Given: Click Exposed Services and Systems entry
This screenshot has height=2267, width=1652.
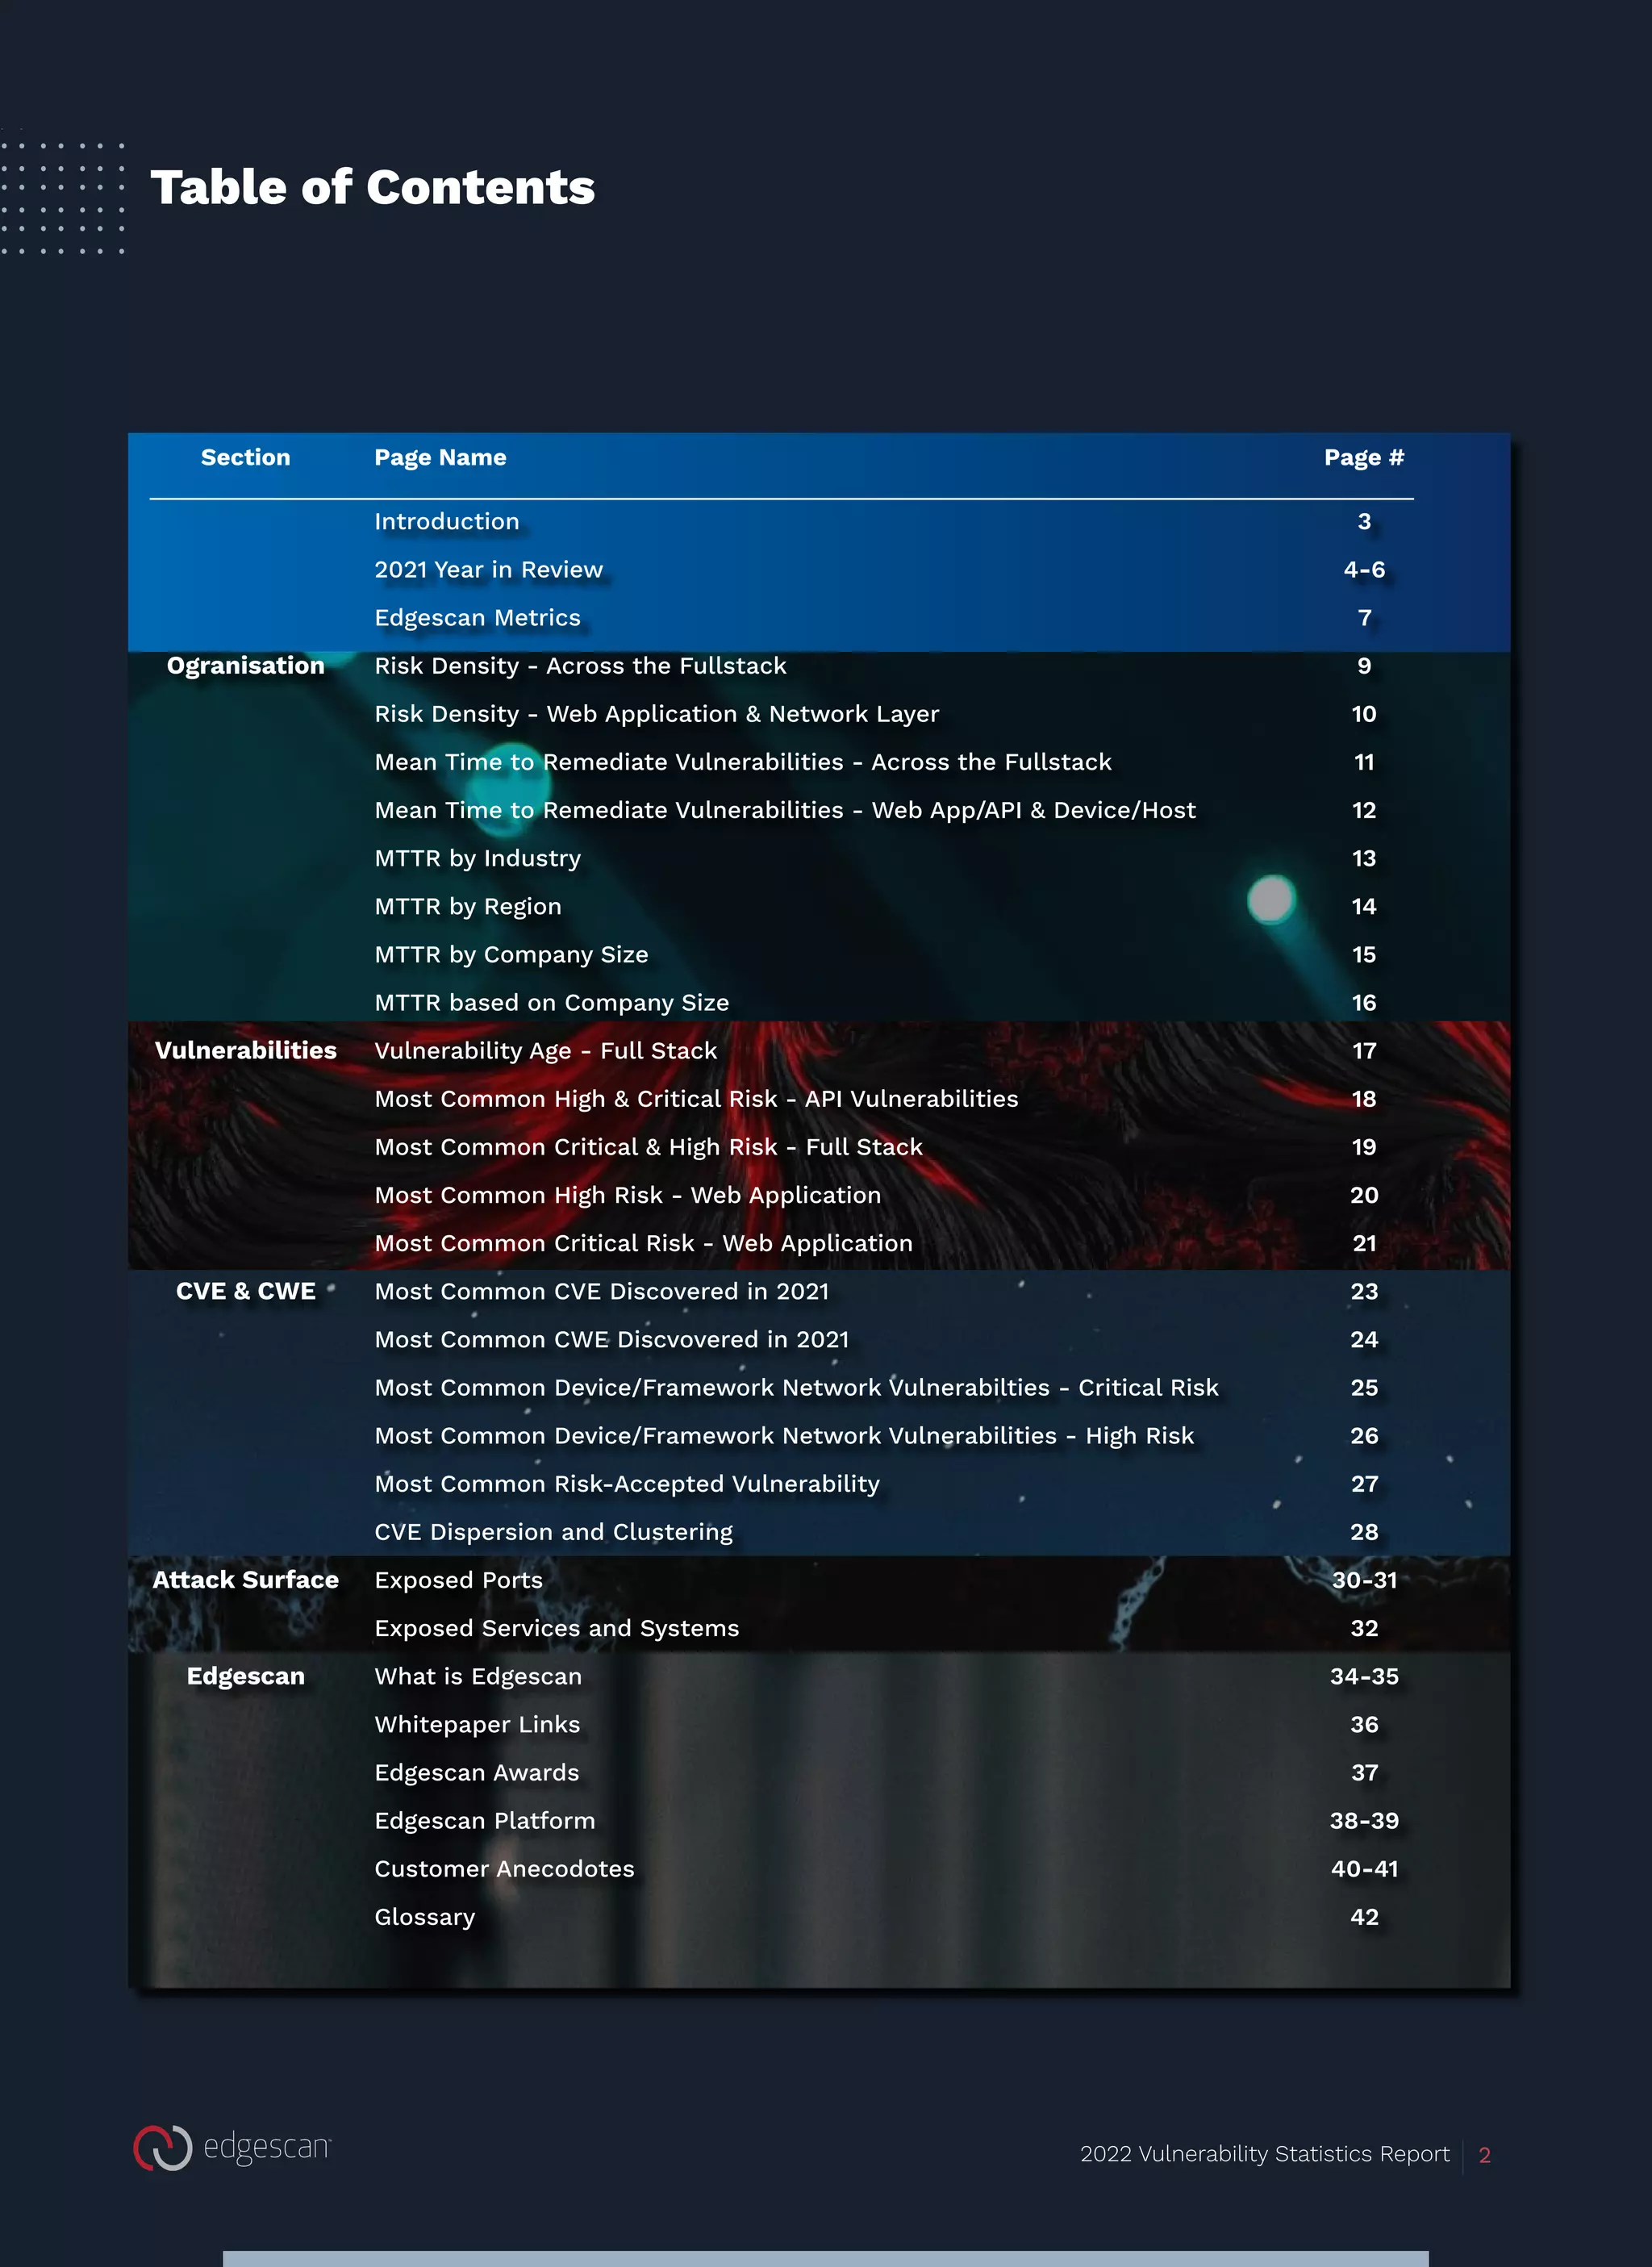Looking at the screenshot, I should 556,1627.
